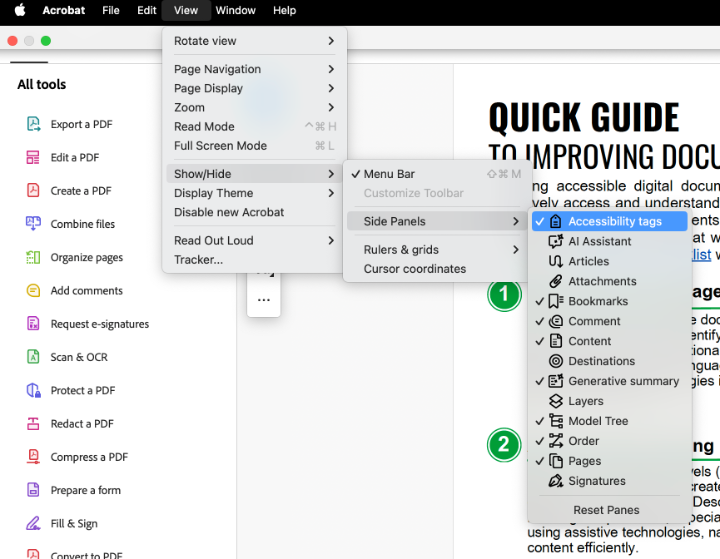Open the Help menu
Viewport: 720px width, 559px height.
(284, 10)
